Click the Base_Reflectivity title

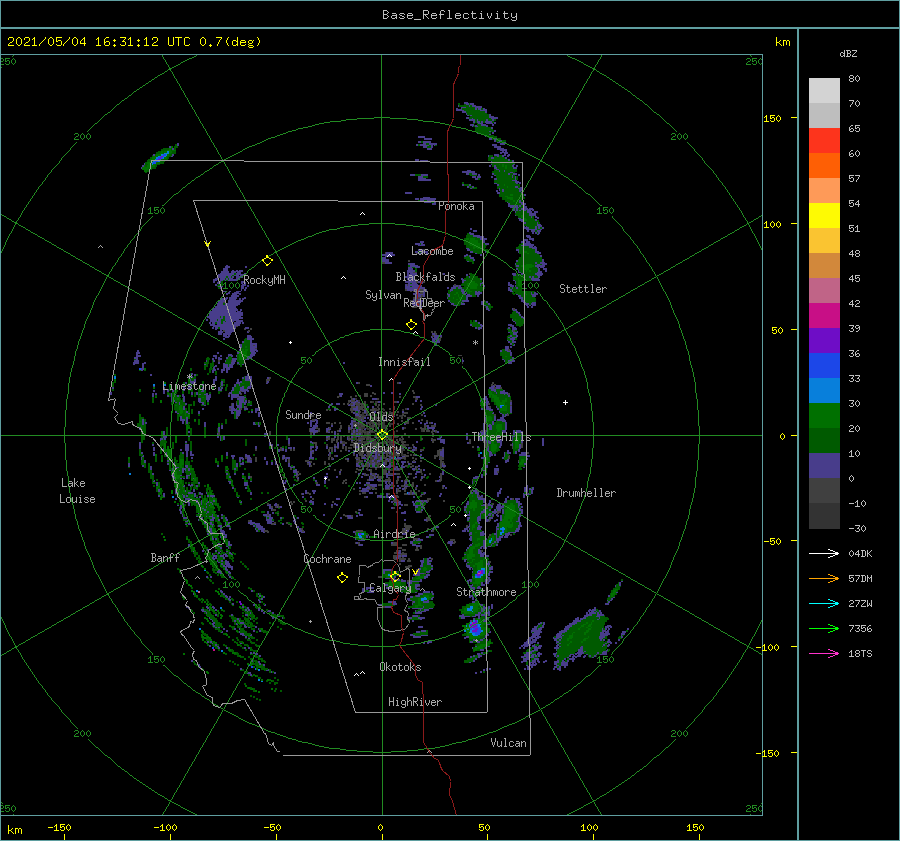450,15
